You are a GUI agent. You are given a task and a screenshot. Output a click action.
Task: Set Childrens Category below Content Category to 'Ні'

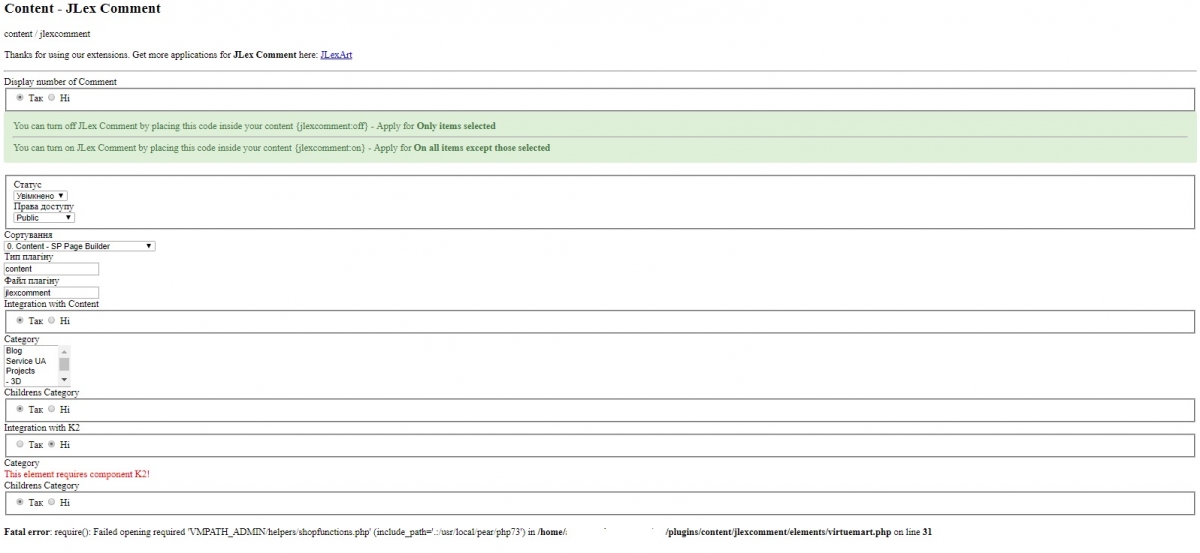pyautogui.click(x=52, y=409)
